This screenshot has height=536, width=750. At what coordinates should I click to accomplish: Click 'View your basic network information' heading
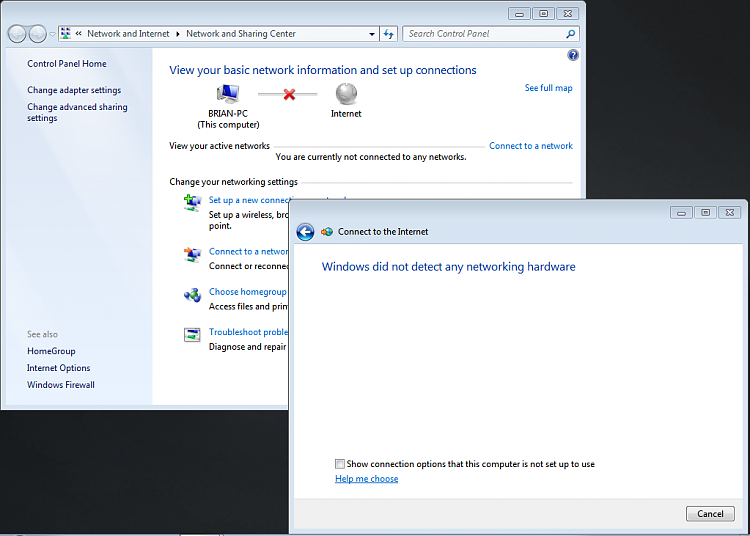(x=322, y=70)
